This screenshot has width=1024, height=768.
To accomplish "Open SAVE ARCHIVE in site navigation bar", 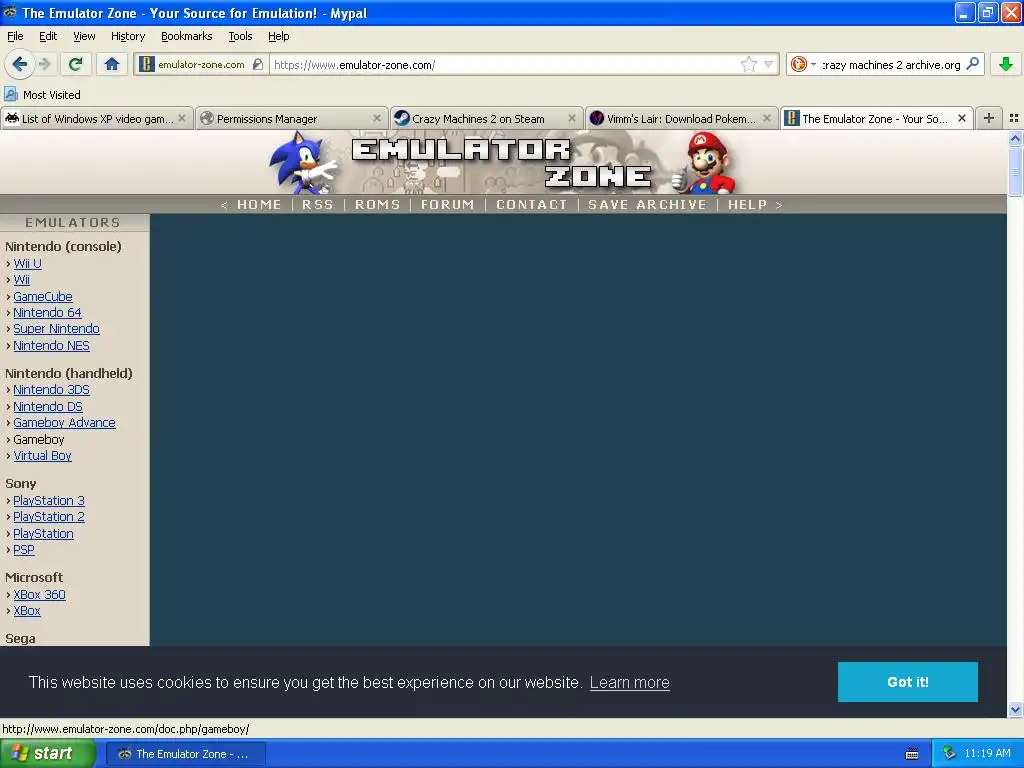I will pyautogui.click(x=647, y=204).
